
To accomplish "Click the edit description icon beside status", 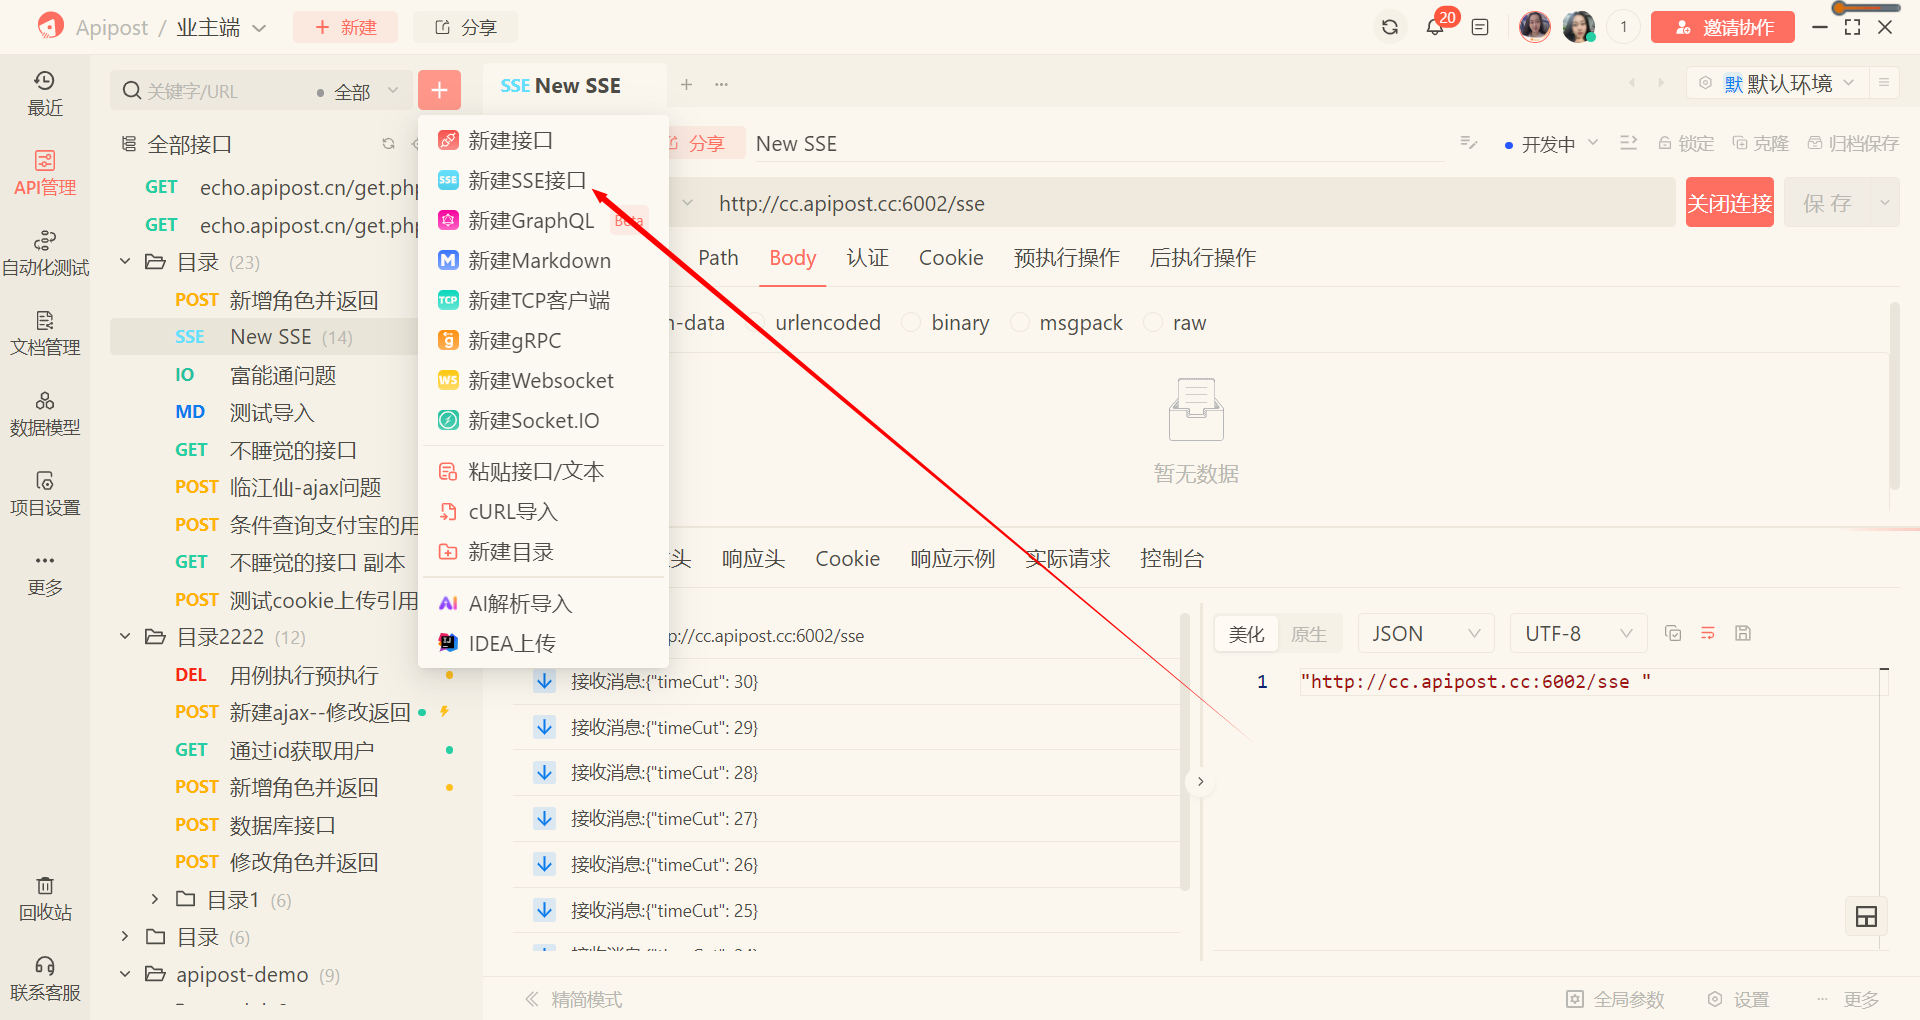I will point(1469,143).
